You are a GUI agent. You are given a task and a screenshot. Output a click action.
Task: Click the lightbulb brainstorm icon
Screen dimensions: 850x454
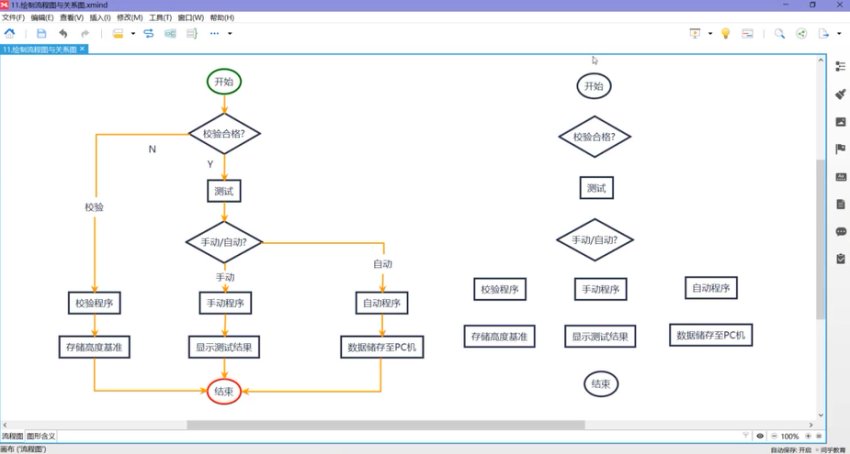pos(725,33)
